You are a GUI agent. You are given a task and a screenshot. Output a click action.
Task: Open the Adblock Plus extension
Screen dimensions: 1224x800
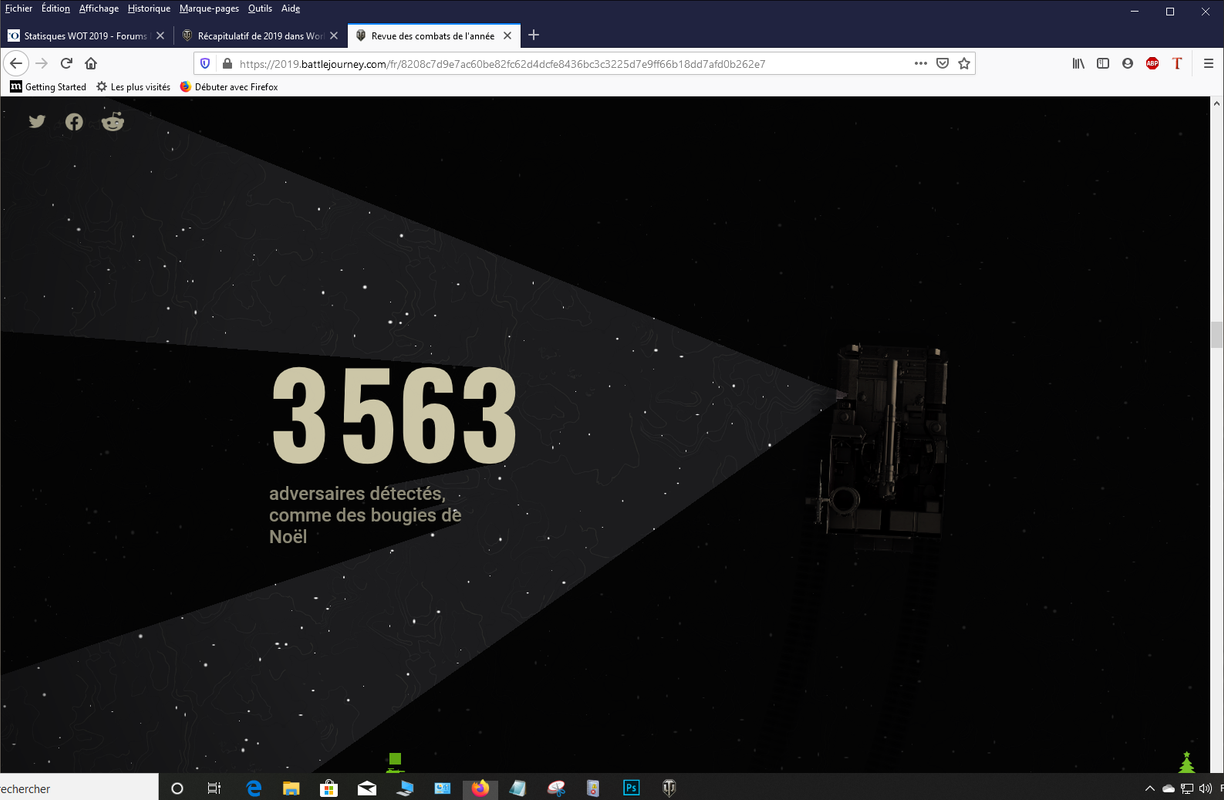click(1152, 63)
